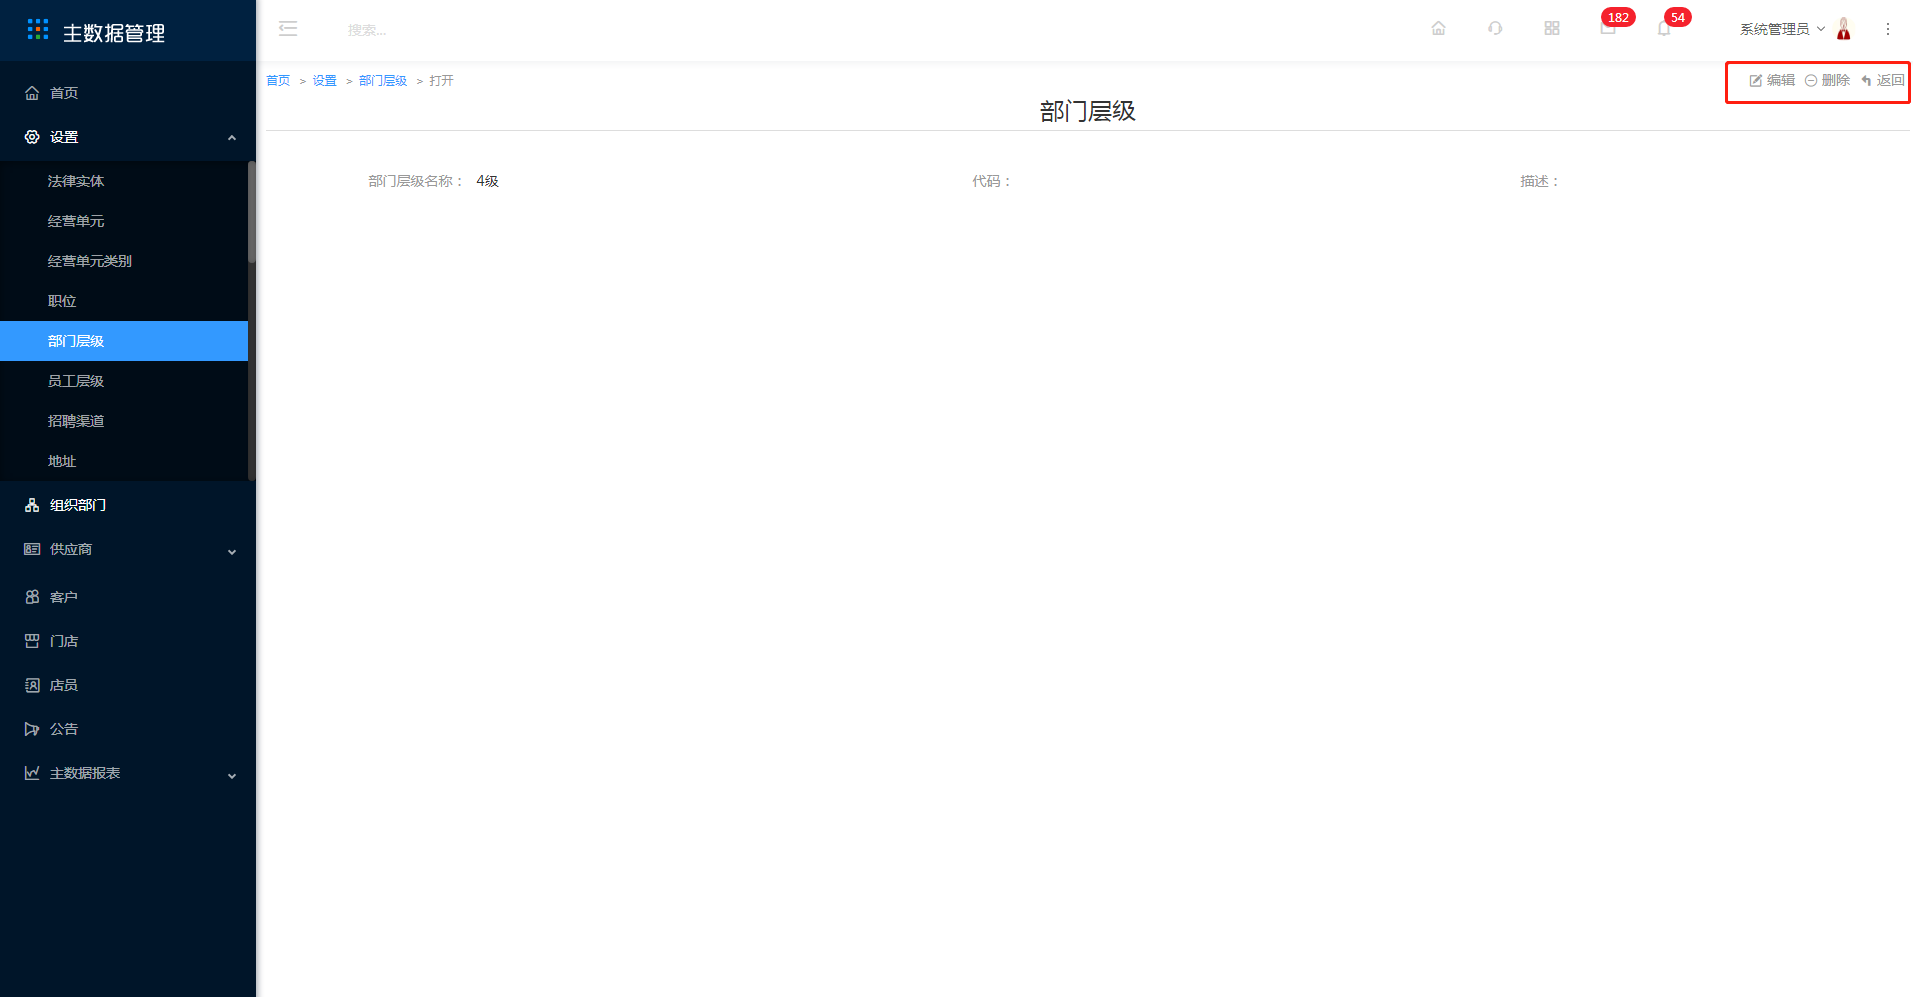1913x997 pixels.
Task: Open 组织部门 in sidebar
Action: coord(128,505)
